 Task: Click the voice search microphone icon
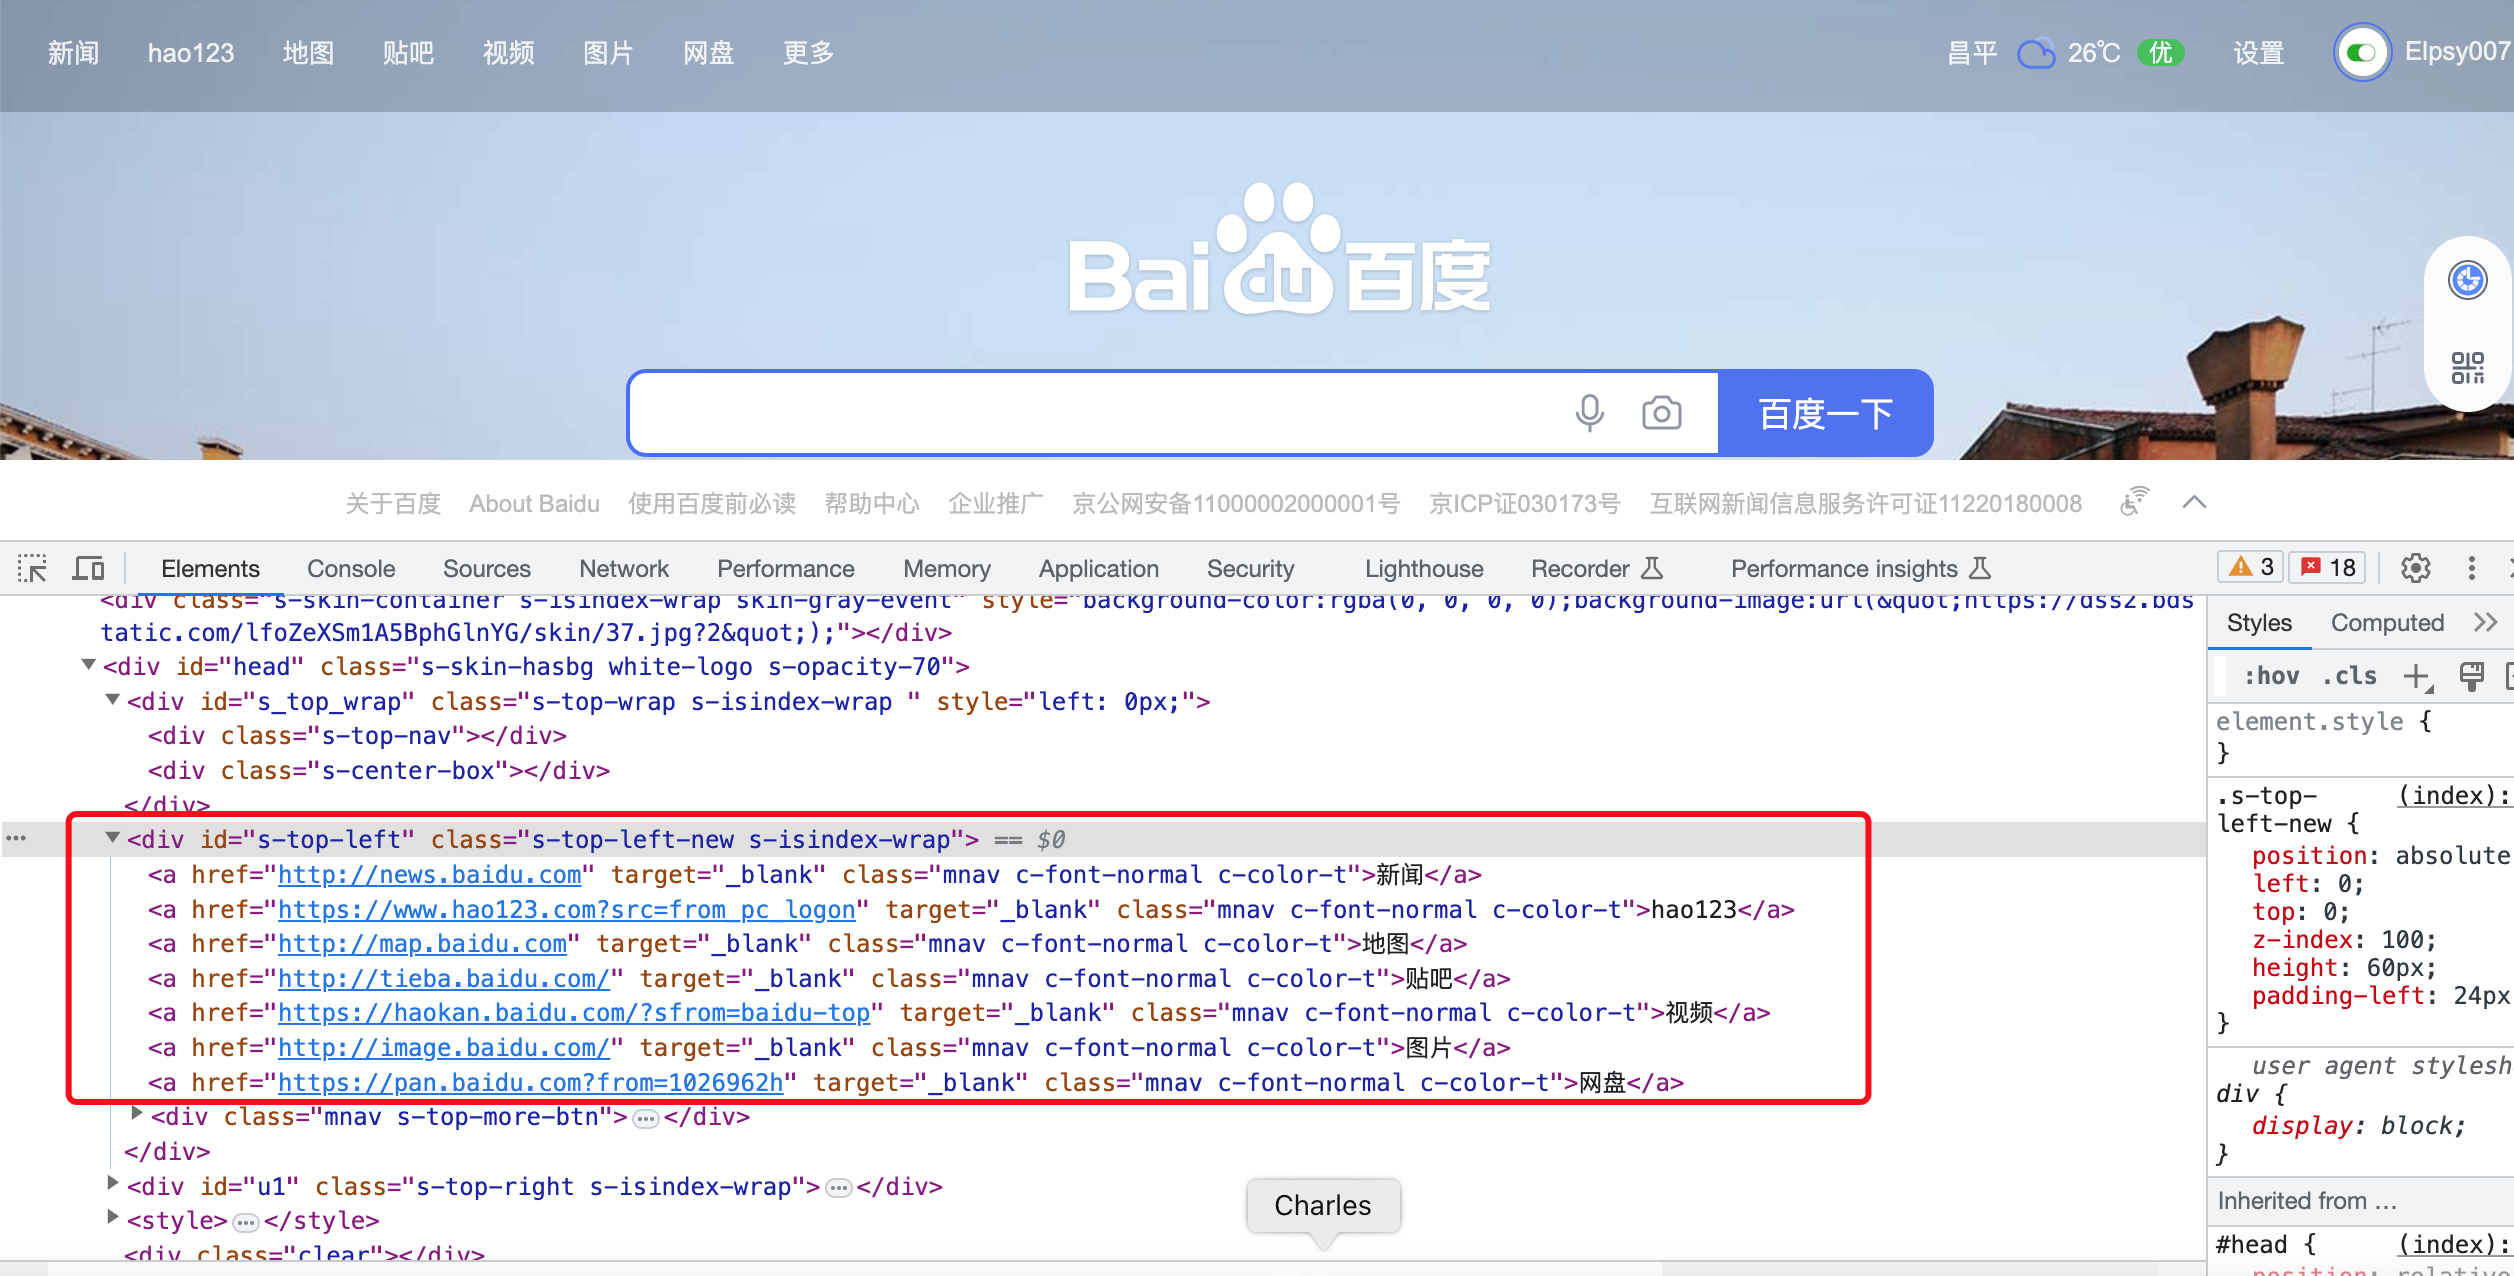pos(1589,413)
